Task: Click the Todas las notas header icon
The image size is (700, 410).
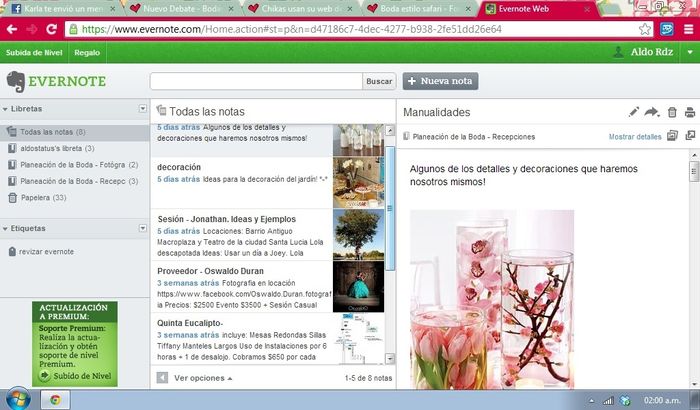Action: pyautogui.click(x=161, y=110)
